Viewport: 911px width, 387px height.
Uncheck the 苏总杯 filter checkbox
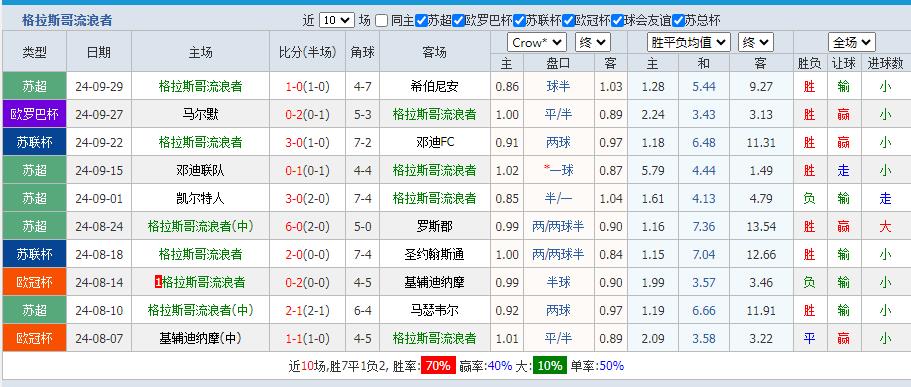(678, 21)
